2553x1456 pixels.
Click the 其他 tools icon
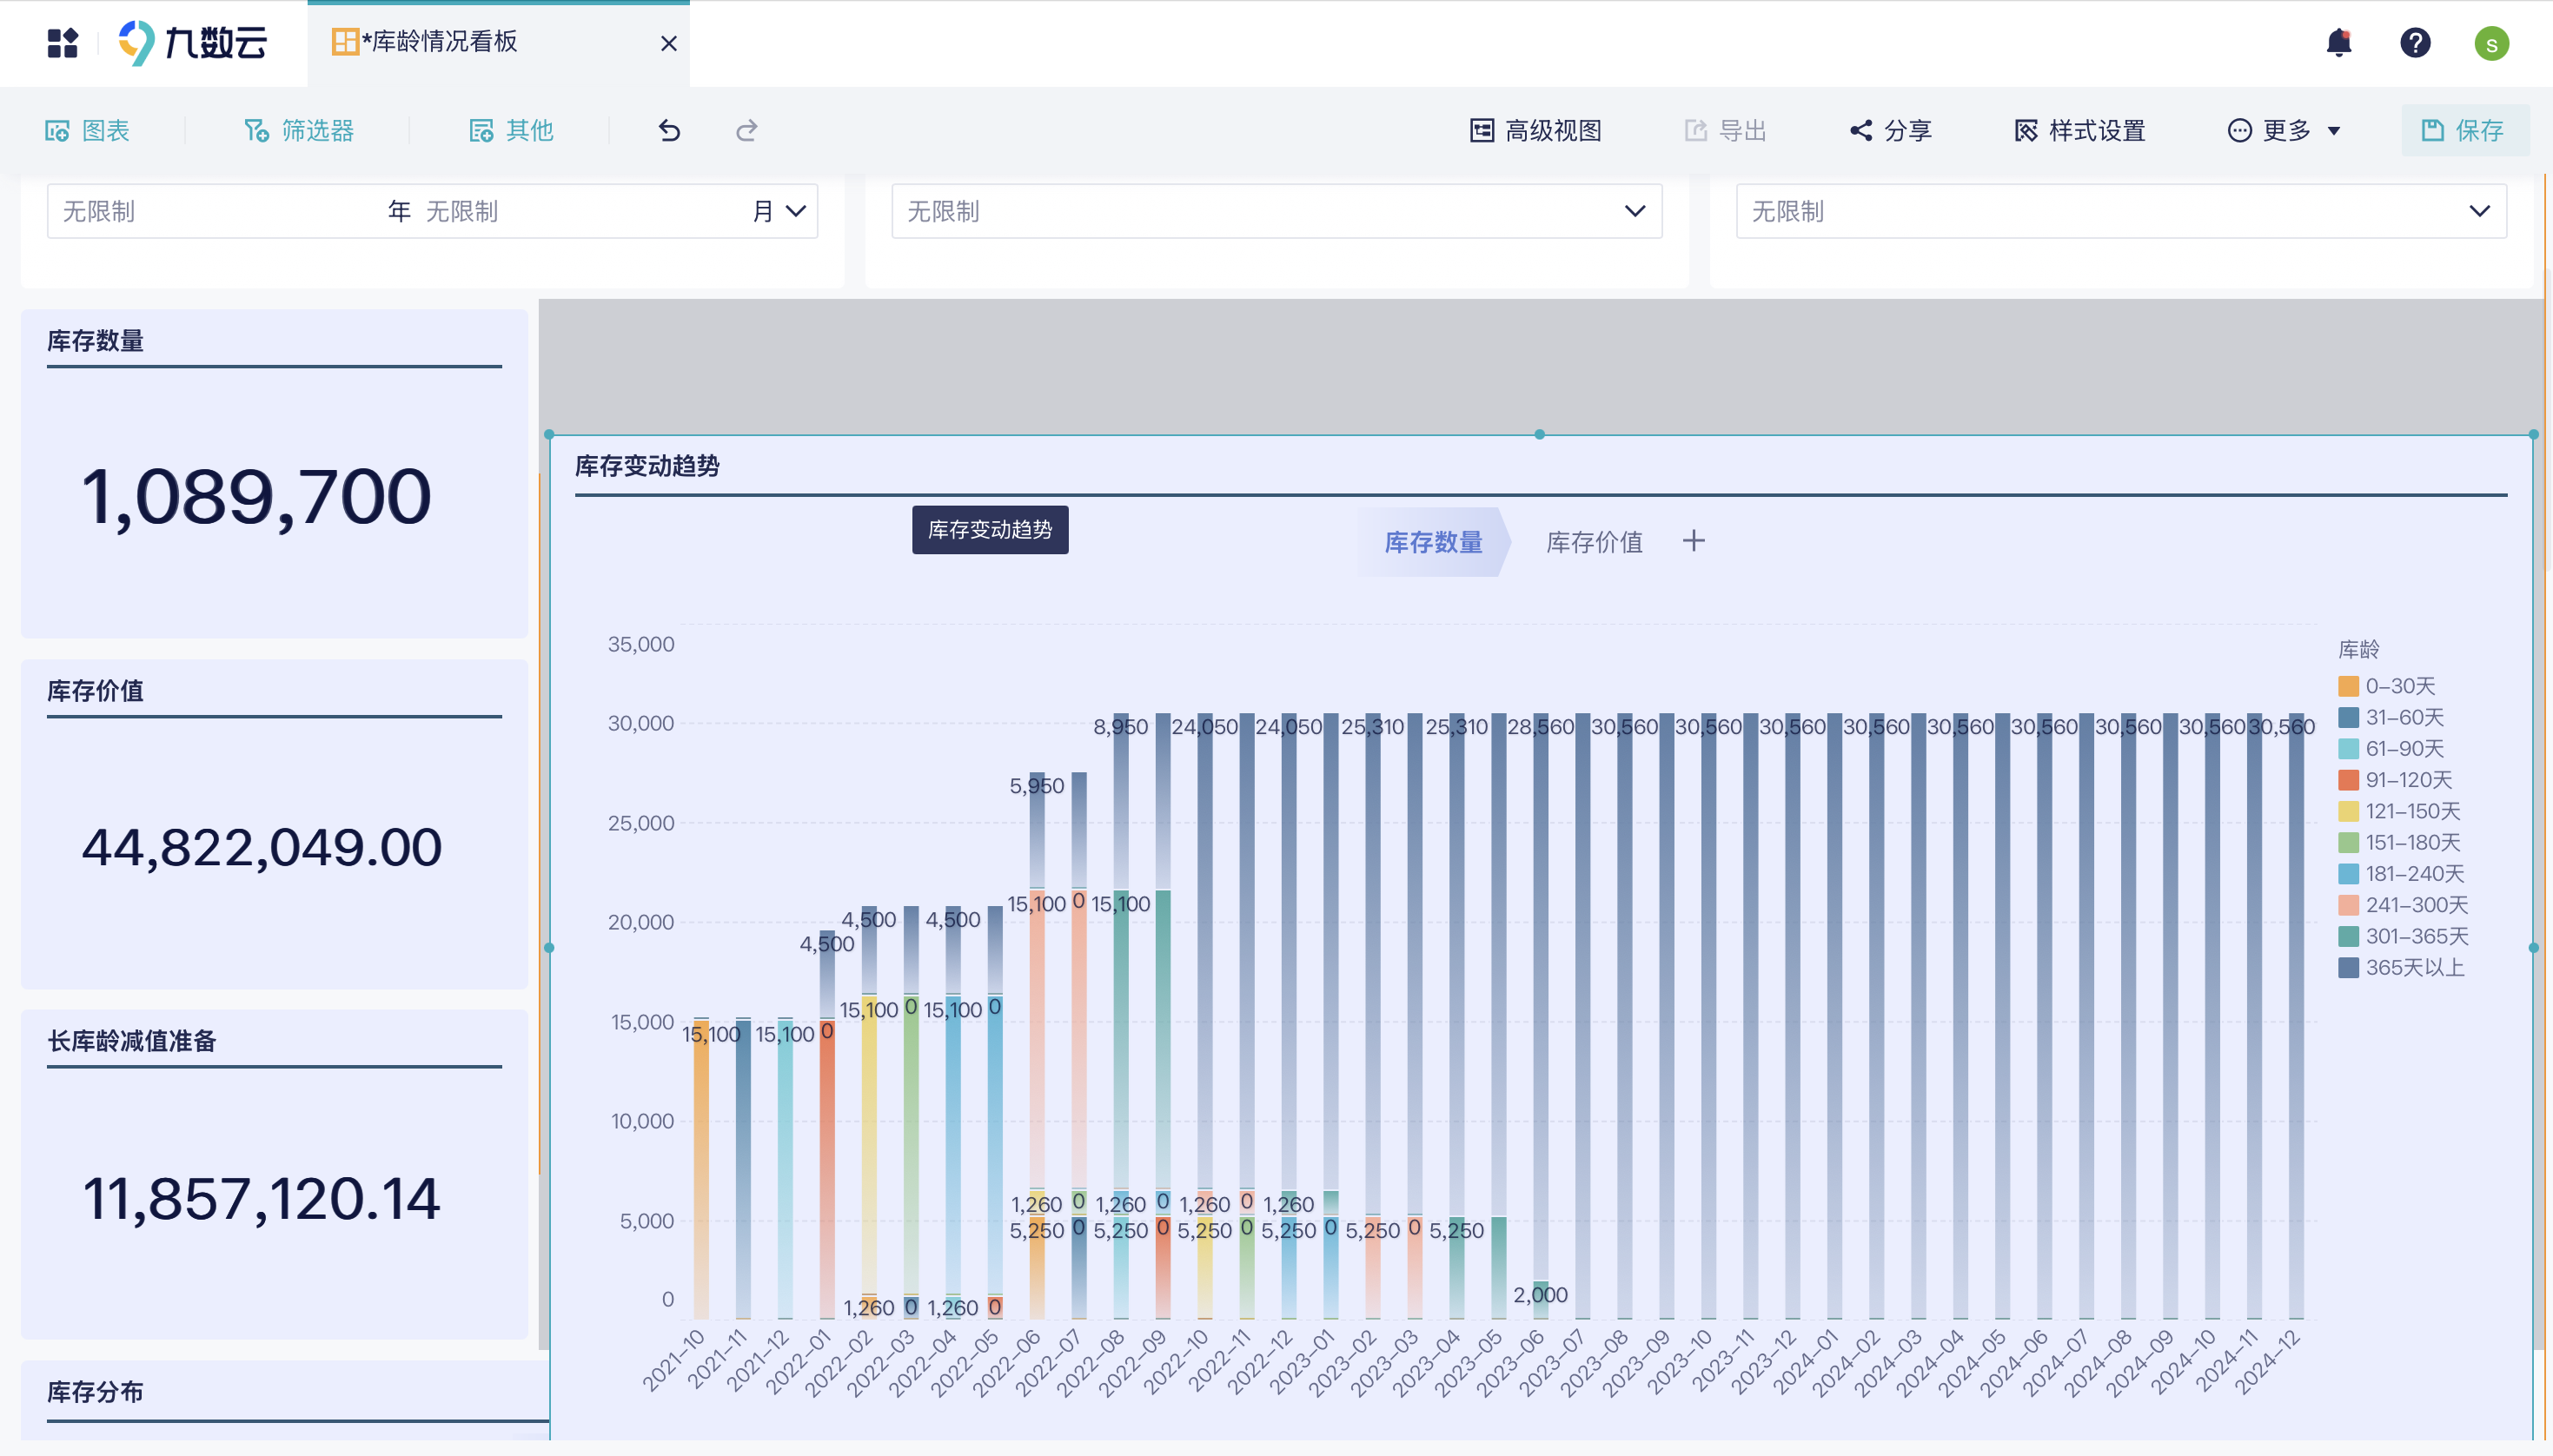coord(511,130)
